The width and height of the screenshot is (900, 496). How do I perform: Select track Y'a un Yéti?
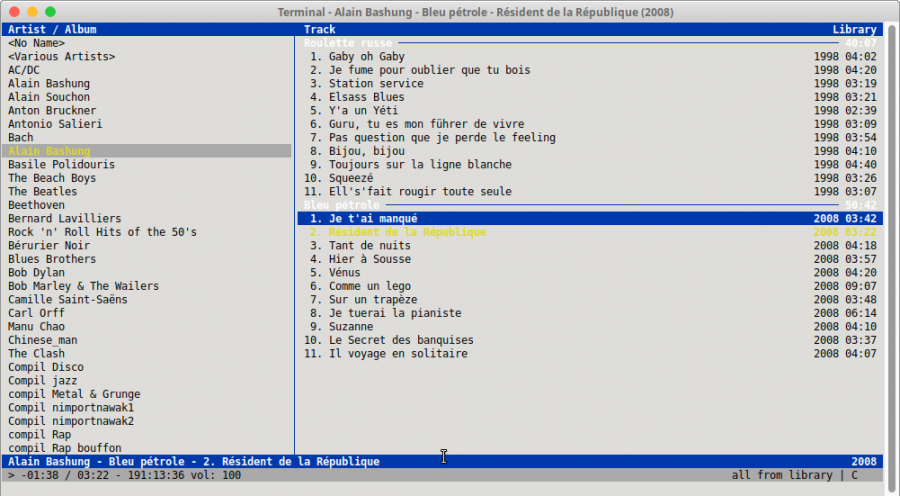click(590, 111)
